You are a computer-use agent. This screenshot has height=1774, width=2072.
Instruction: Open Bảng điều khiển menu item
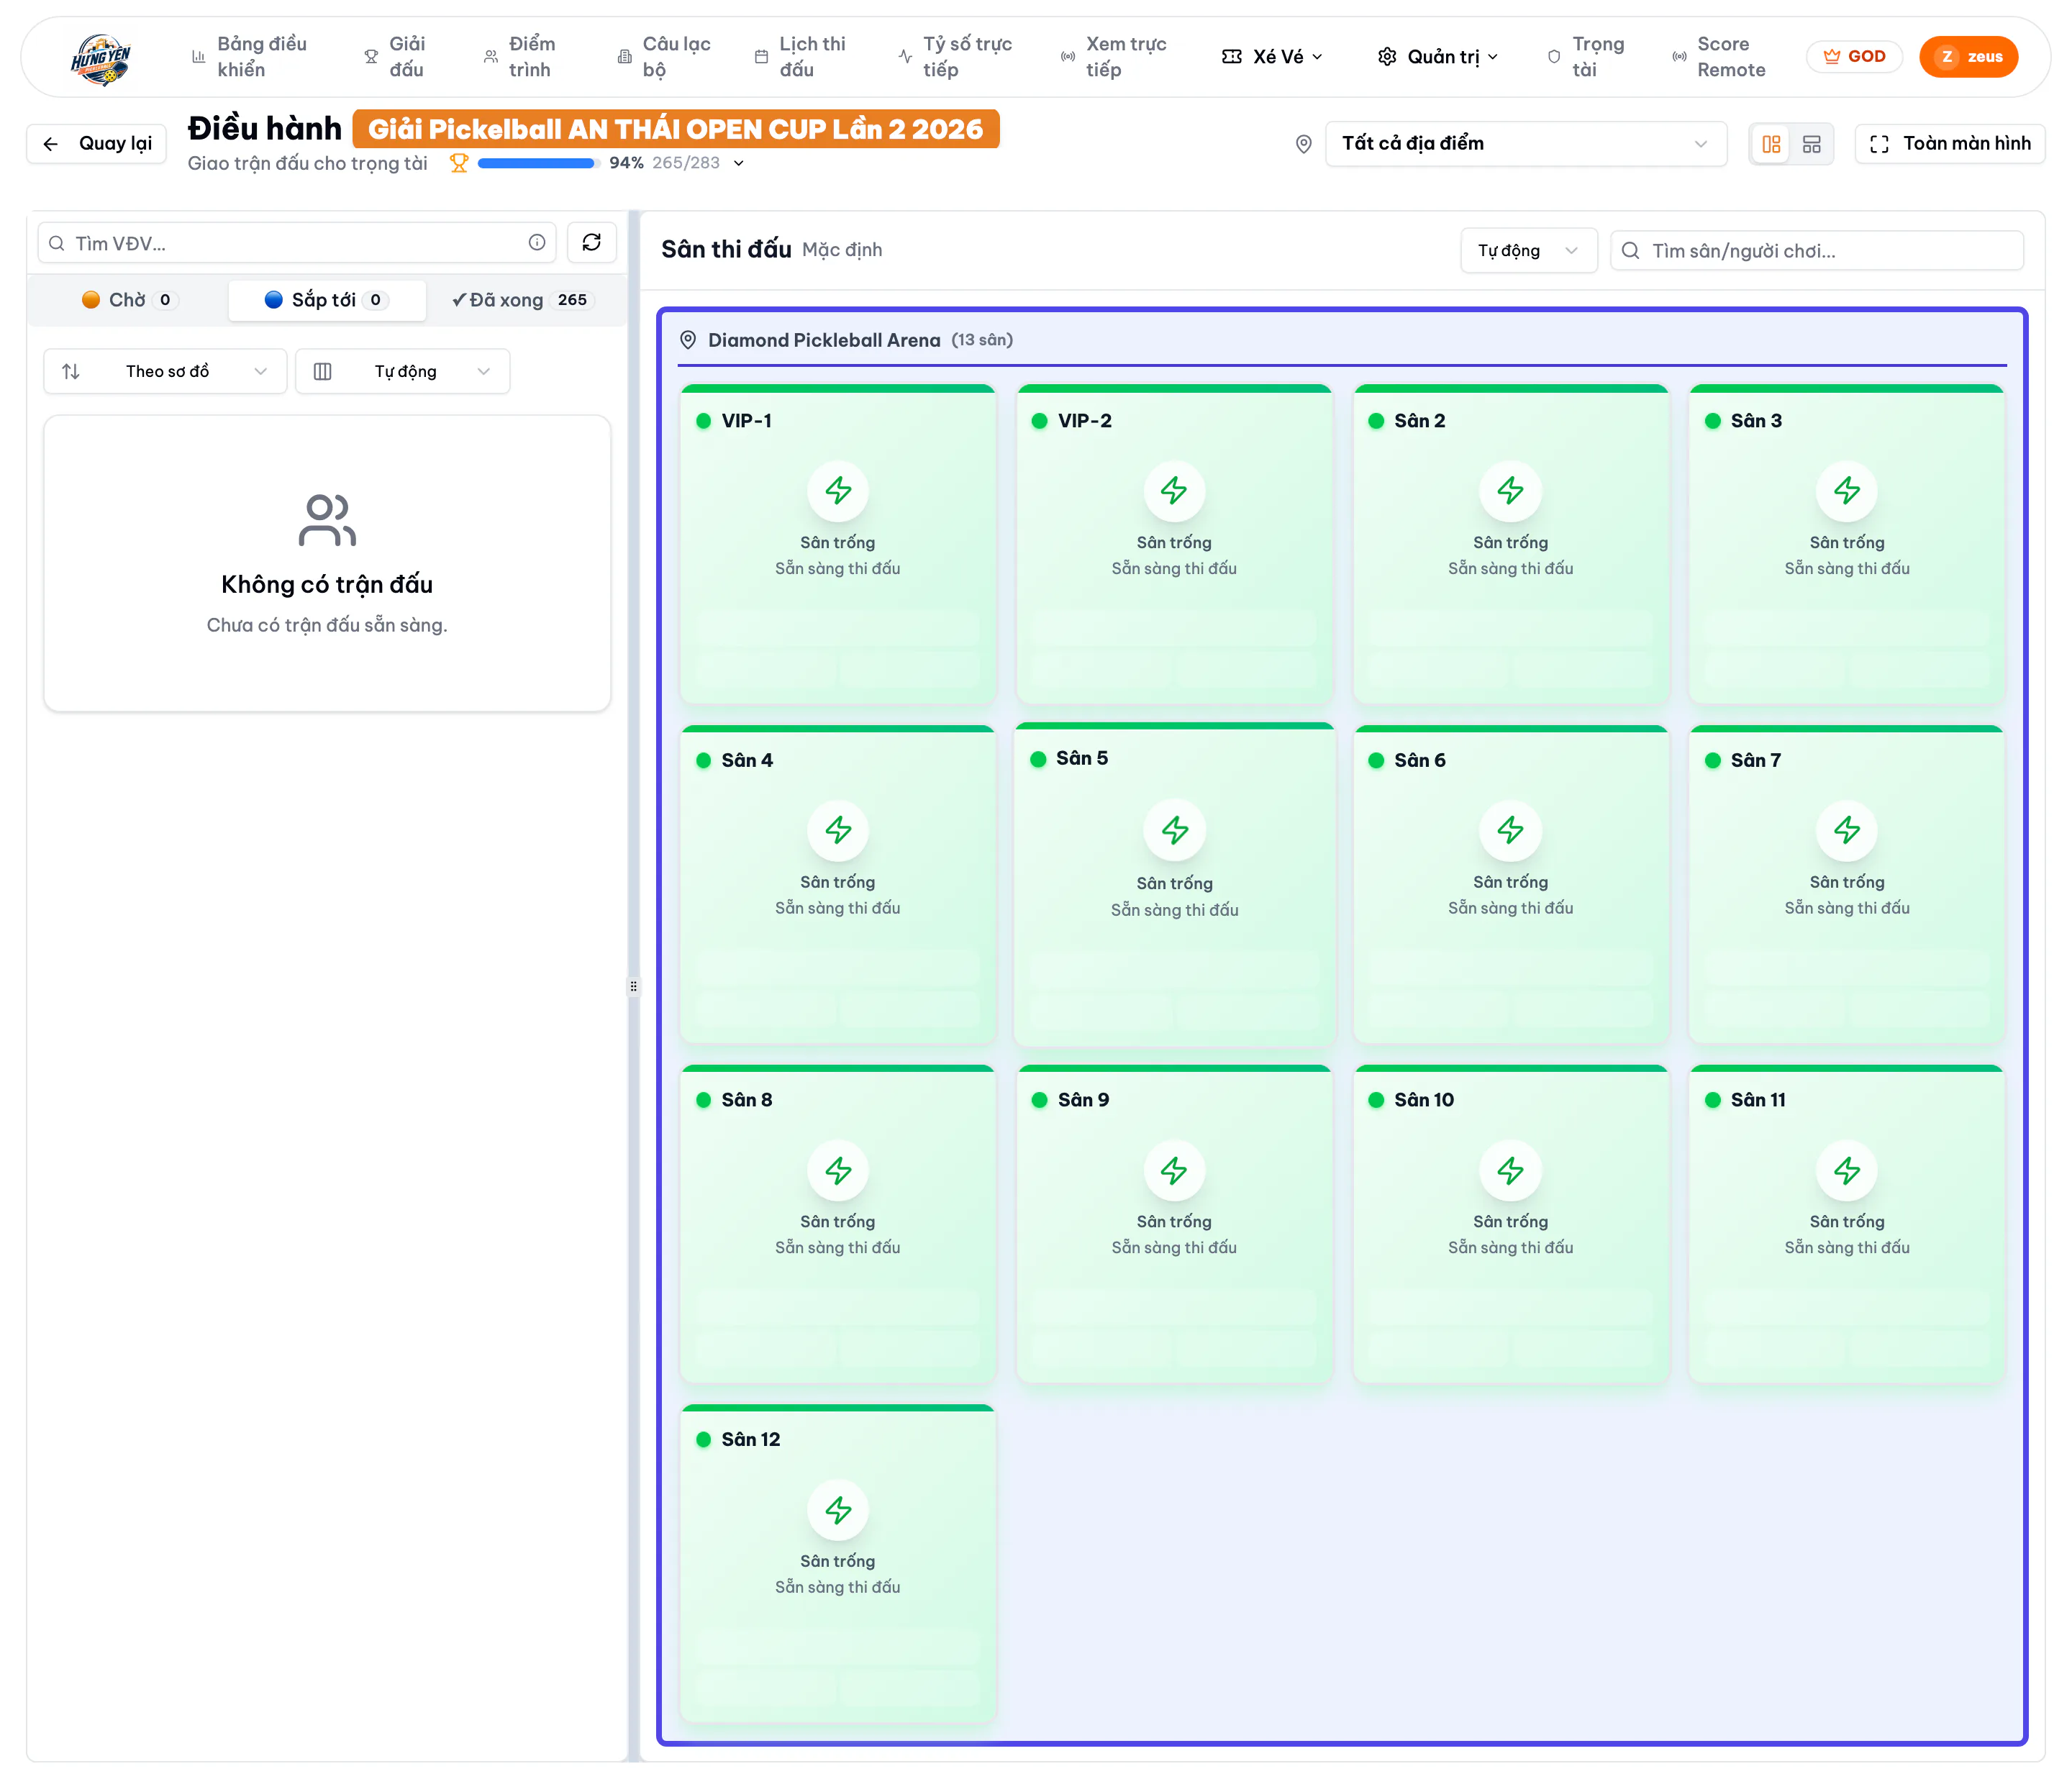pos(250,57)
